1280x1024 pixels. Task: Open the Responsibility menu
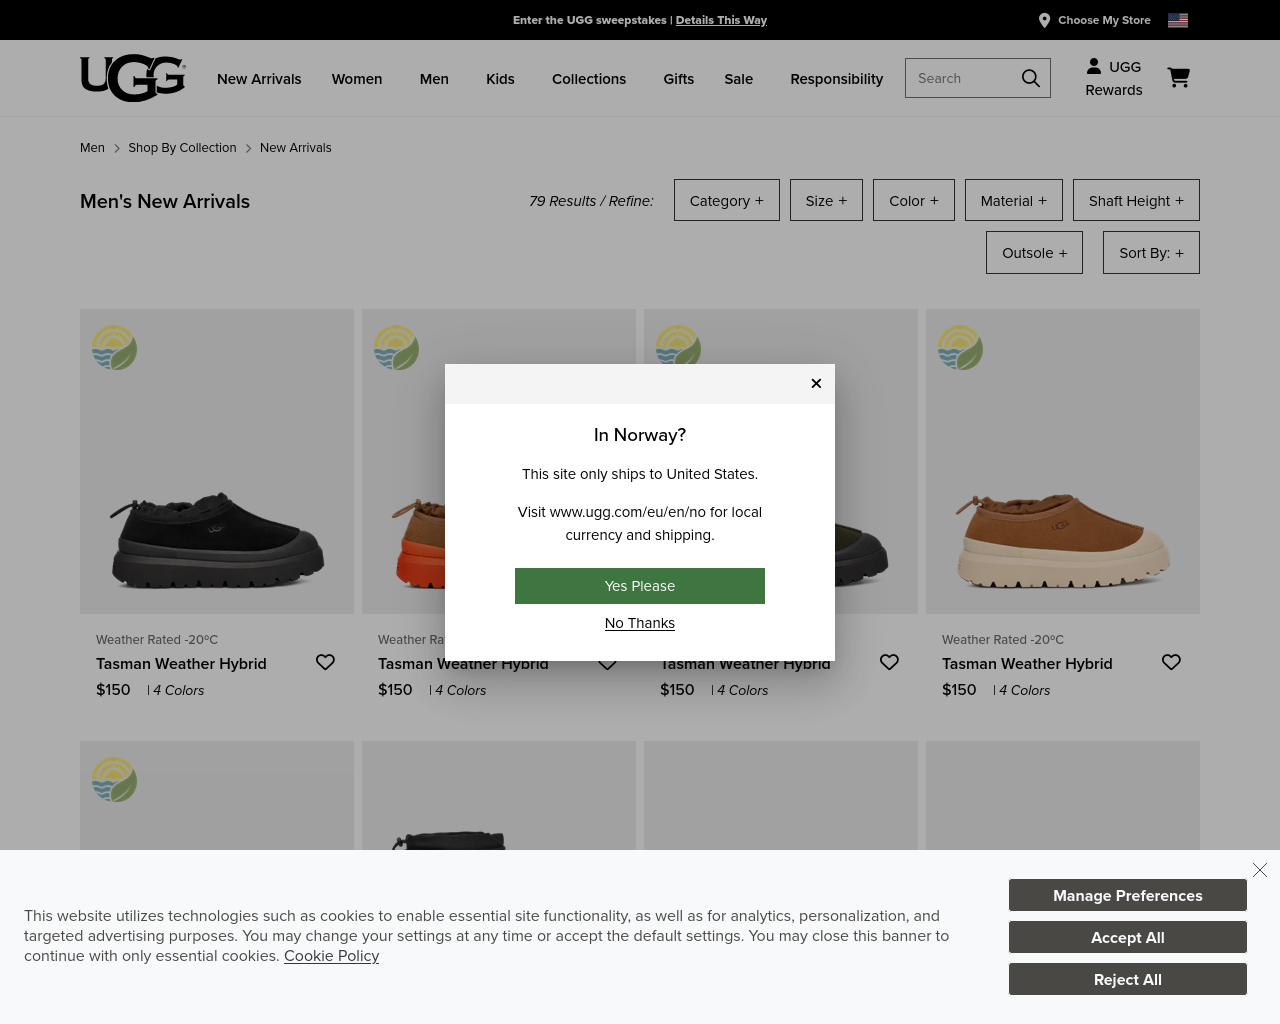point(837,79)
